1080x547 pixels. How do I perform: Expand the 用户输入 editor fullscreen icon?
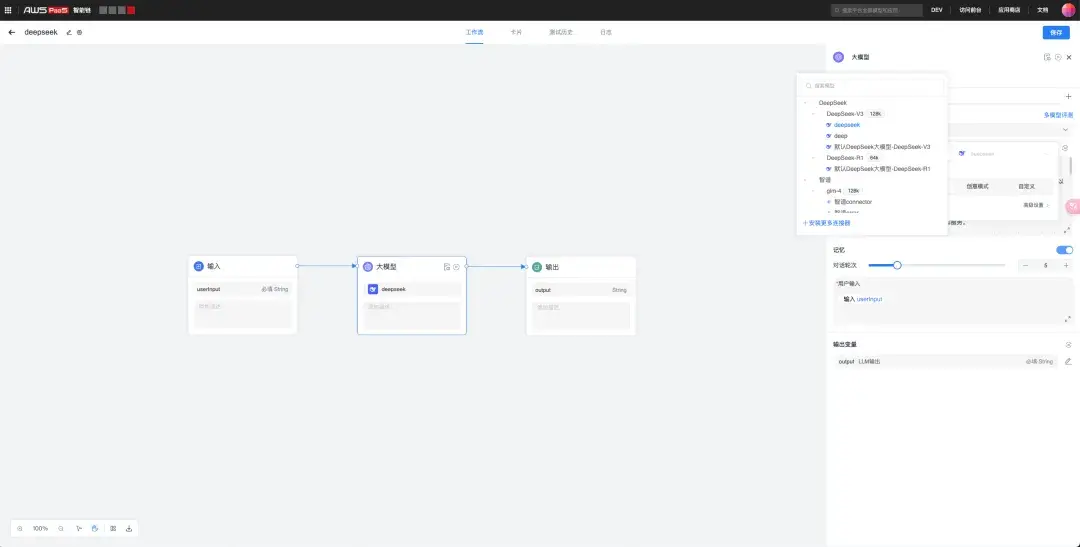[1068, 318]
